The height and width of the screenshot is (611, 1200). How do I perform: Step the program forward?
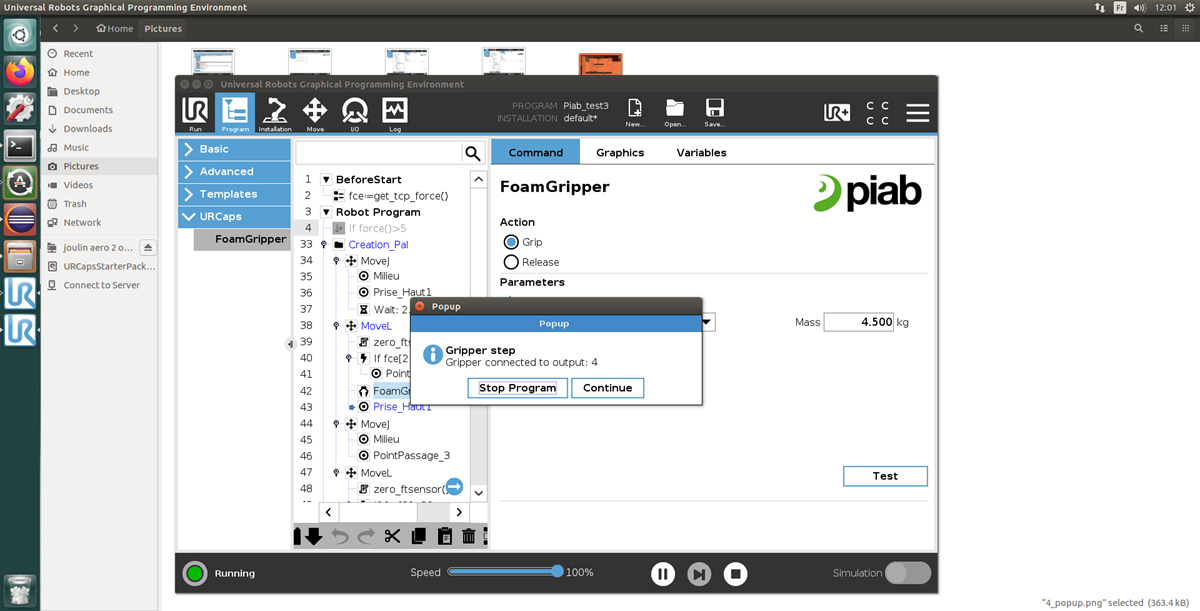(x=700, y=574)
